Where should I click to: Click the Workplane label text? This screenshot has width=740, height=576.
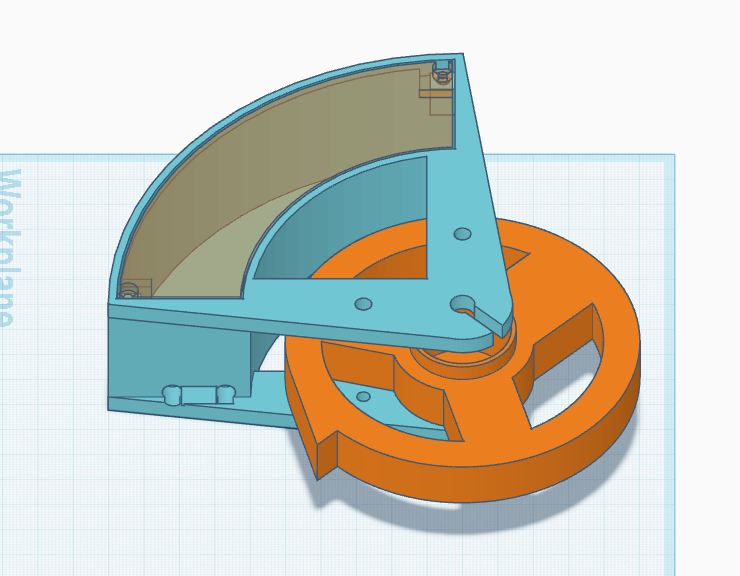tap(10, 245)
